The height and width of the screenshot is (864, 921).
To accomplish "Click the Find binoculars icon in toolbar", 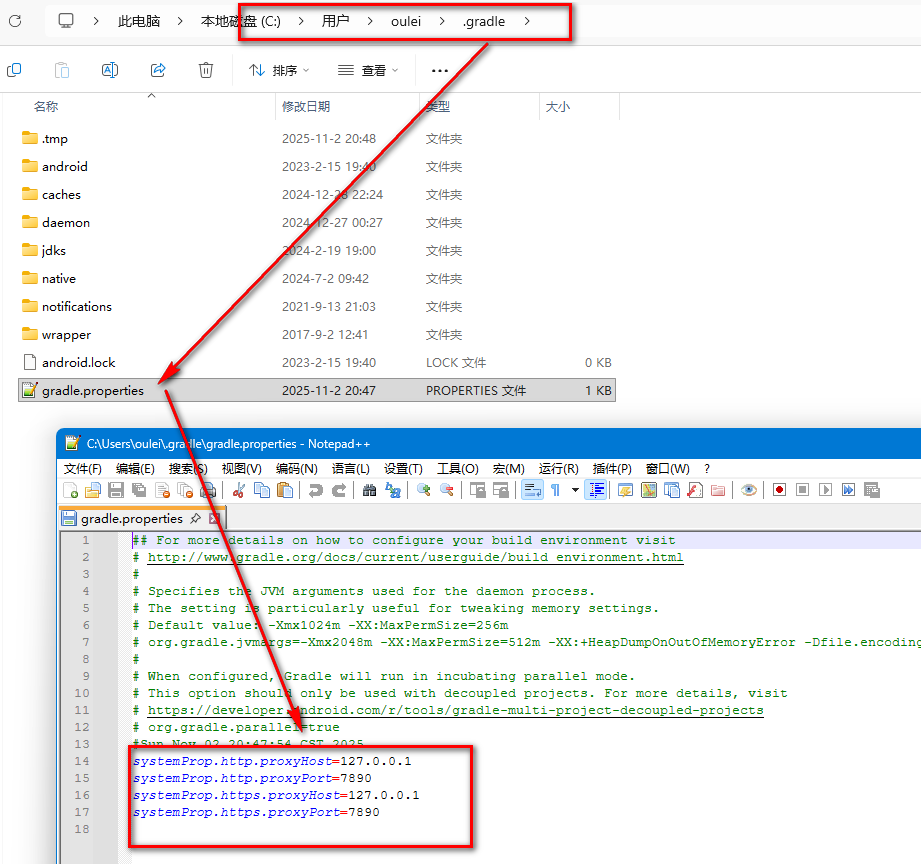I will tap(369, 490).
